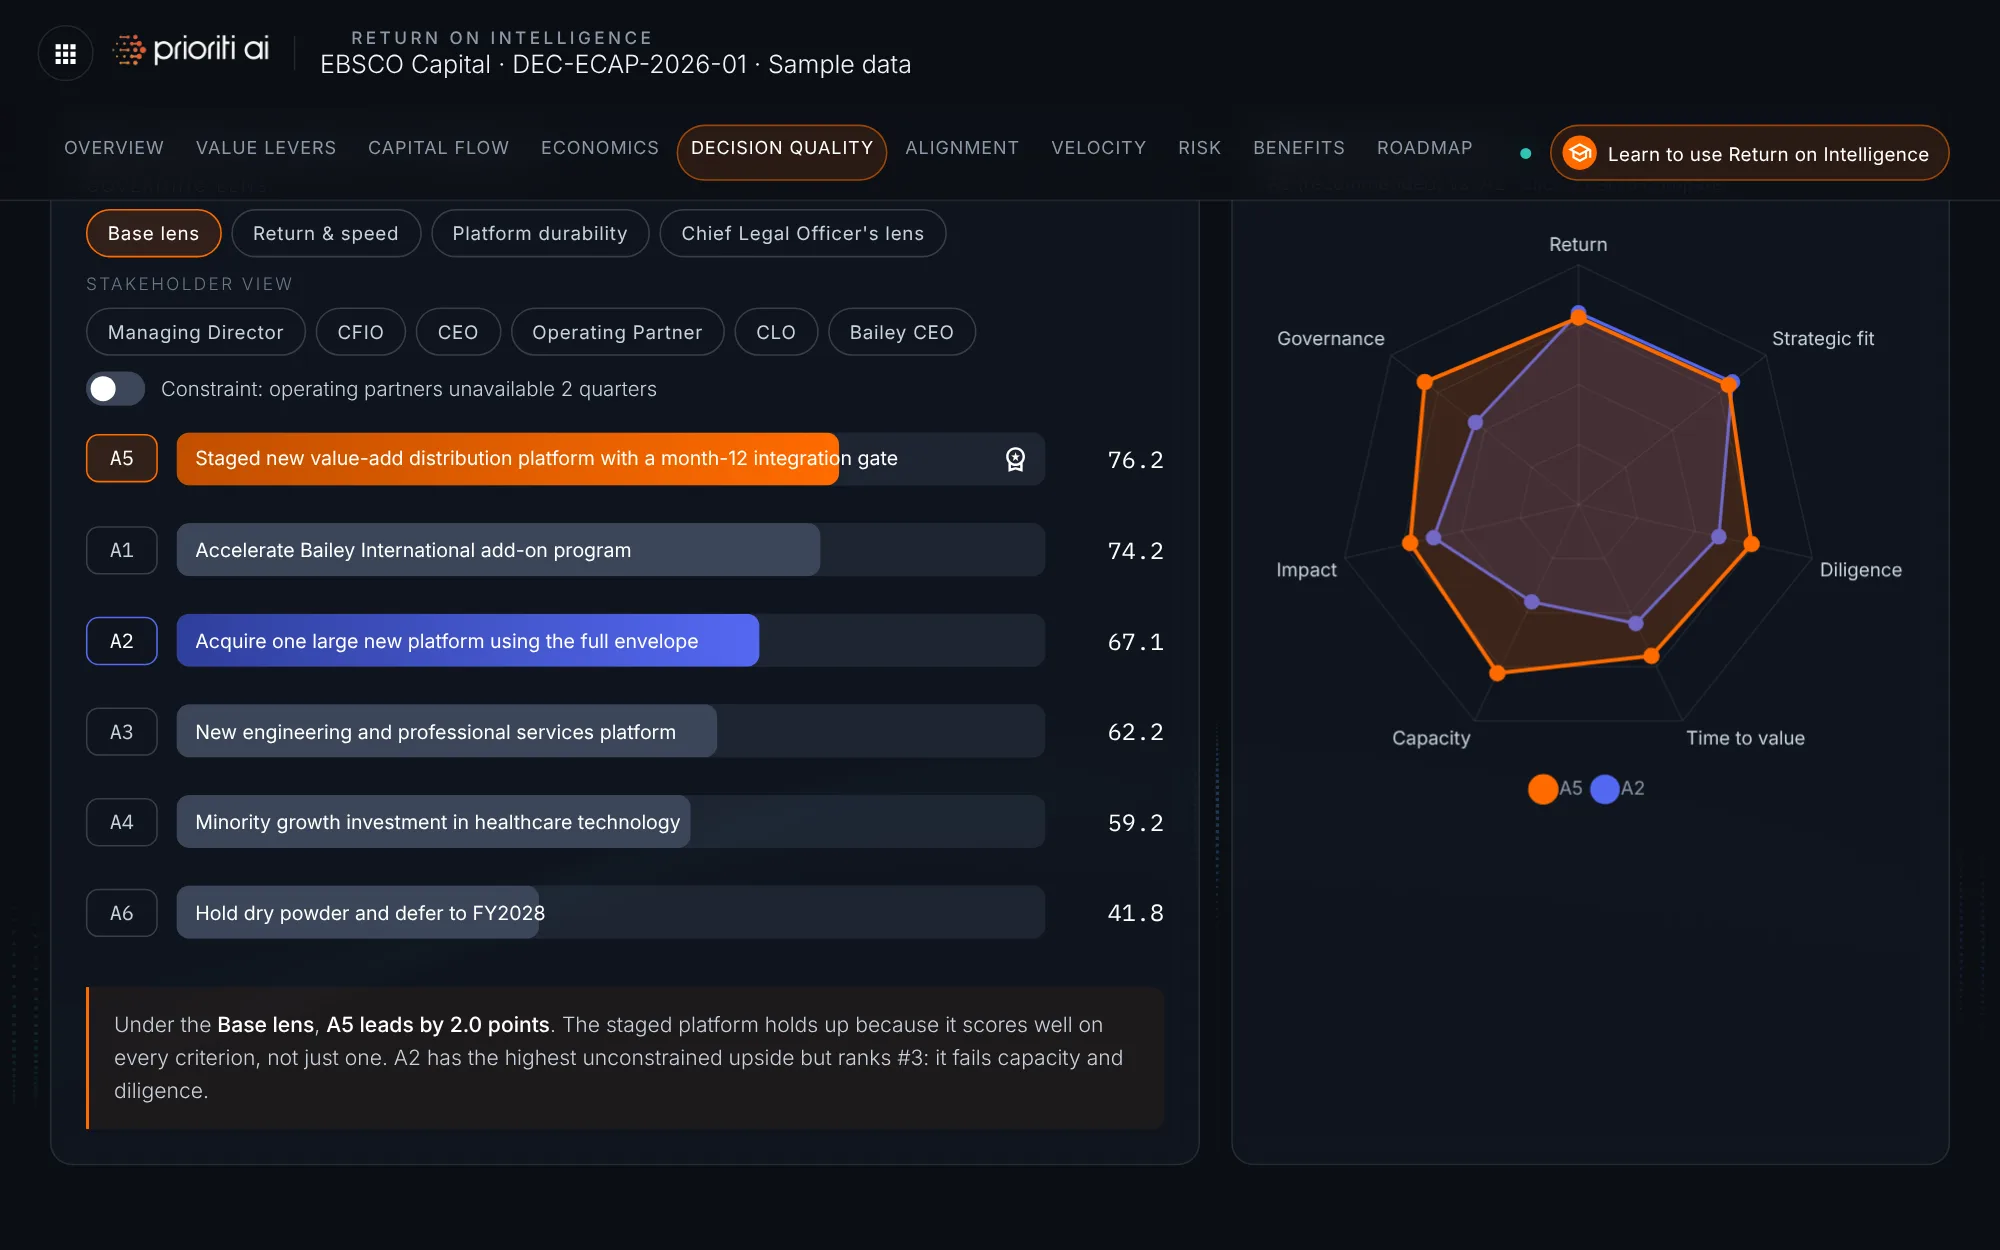The height and width of the screenshot is (1250, 2000).
Task: Switch to Capital Flow tab
Action: point(439,148)
